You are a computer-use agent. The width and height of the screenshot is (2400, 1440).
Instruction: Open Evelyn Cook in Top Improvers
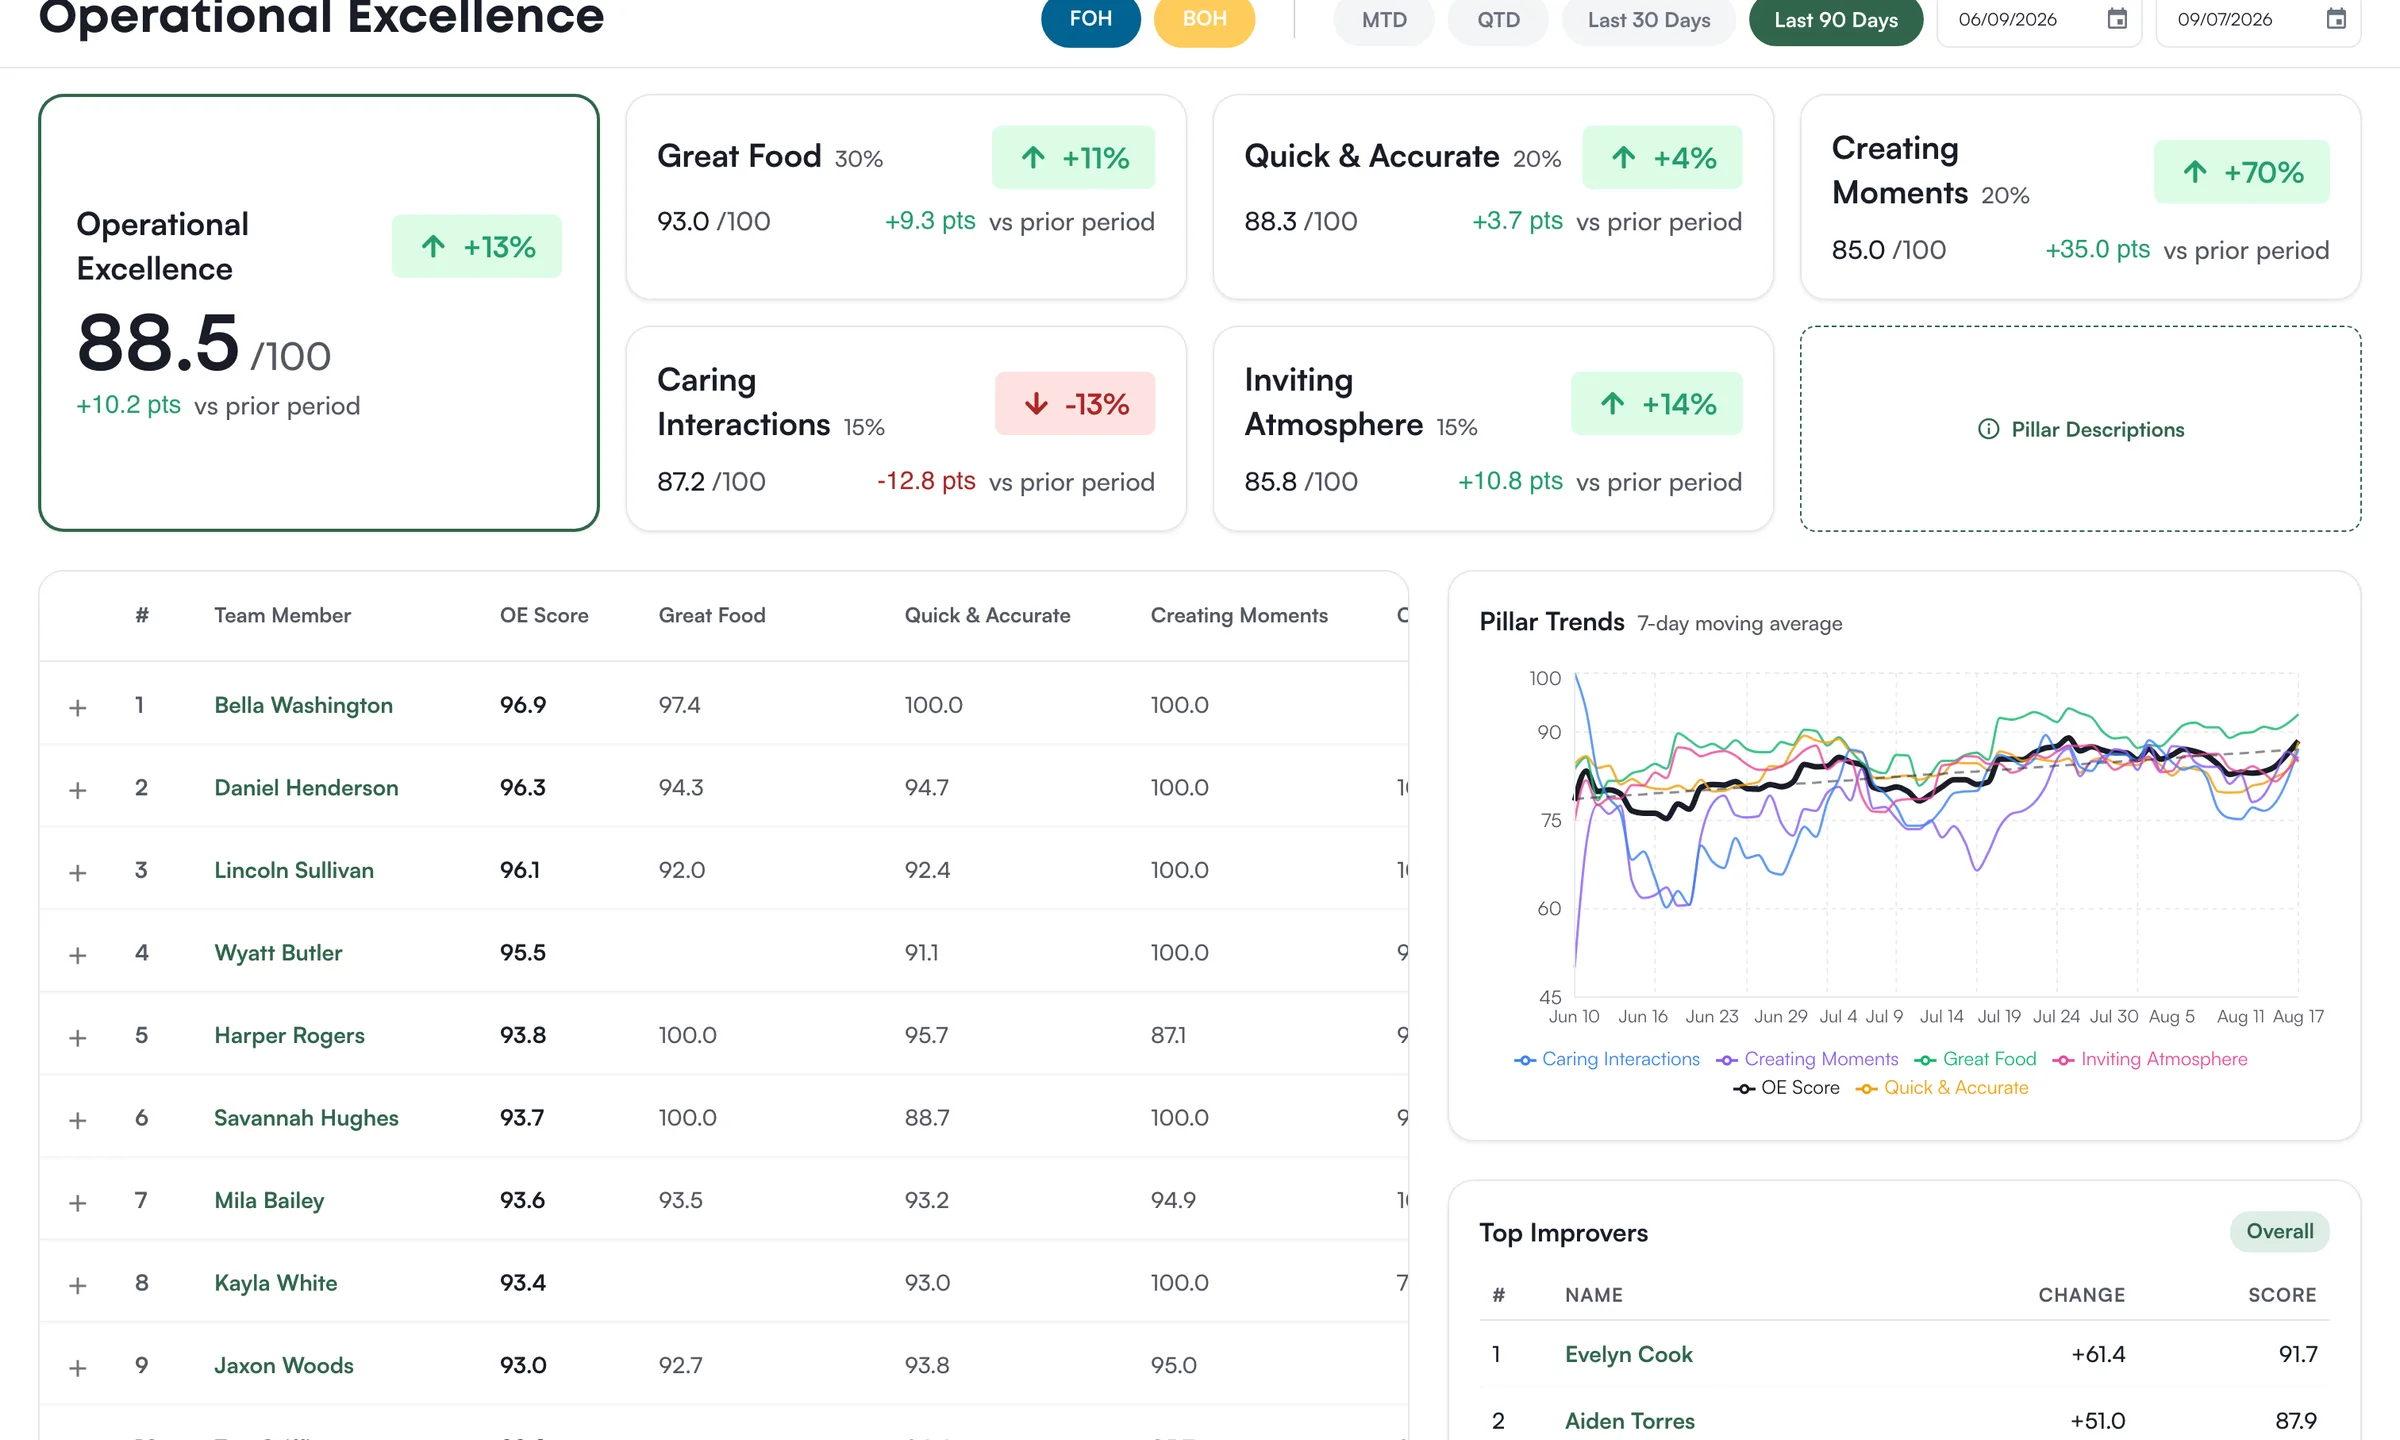[1628, 1354]
